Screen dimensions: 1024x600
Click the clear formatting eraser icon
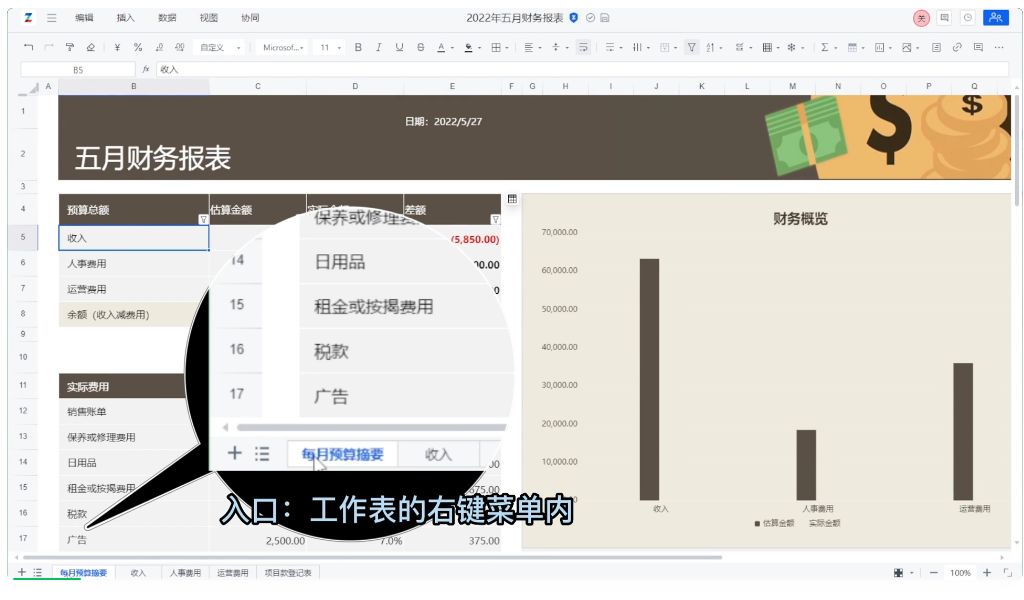click(x=91, y=47)
